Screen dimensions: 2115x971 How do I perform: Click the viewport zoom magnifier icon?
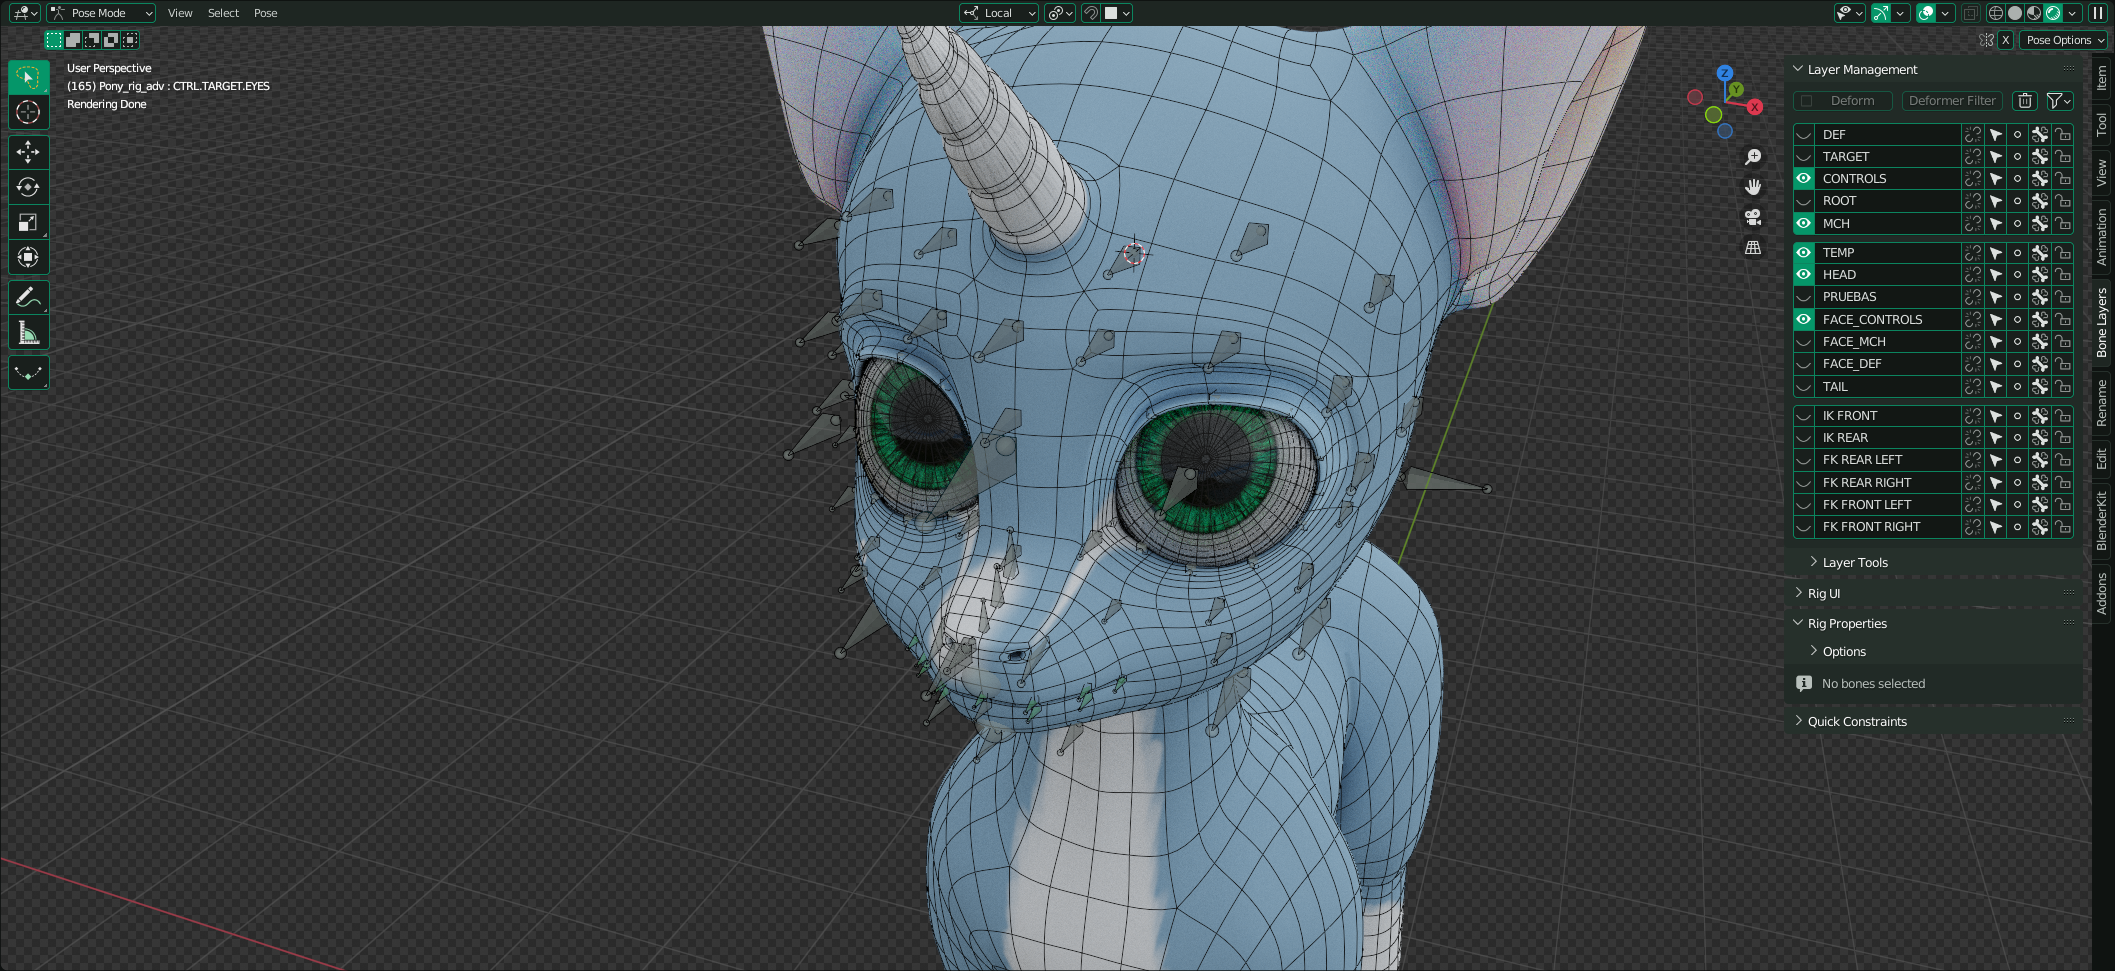pos(1753,157)
